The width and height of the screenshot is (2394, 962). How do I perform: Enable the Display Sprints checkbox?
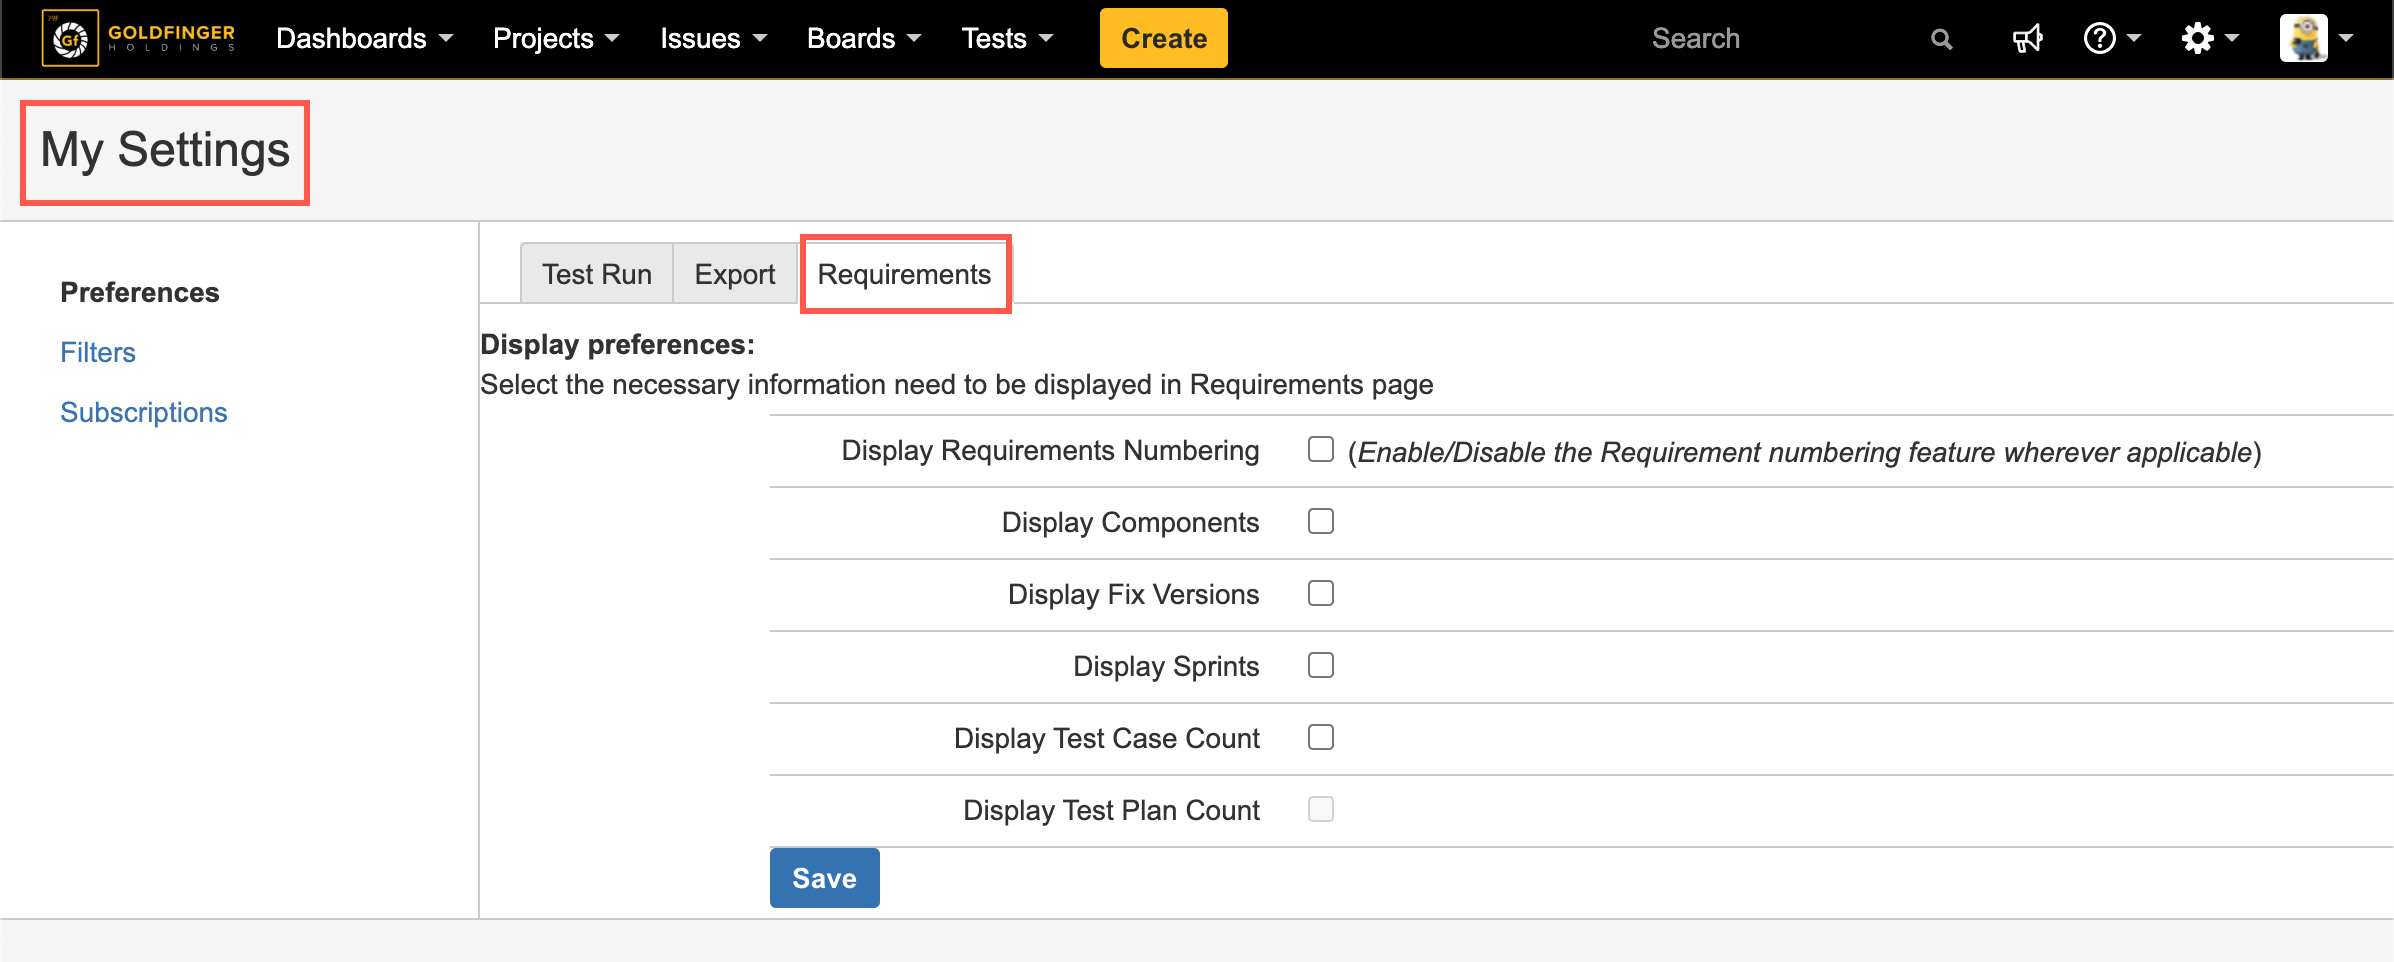click(x=1321, y=666)
